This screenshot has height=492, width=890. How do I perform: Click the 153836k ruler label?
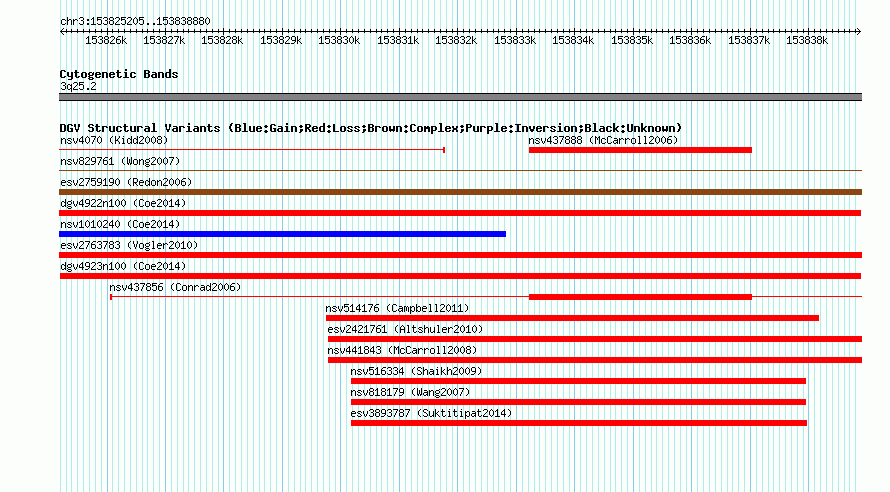690,40
